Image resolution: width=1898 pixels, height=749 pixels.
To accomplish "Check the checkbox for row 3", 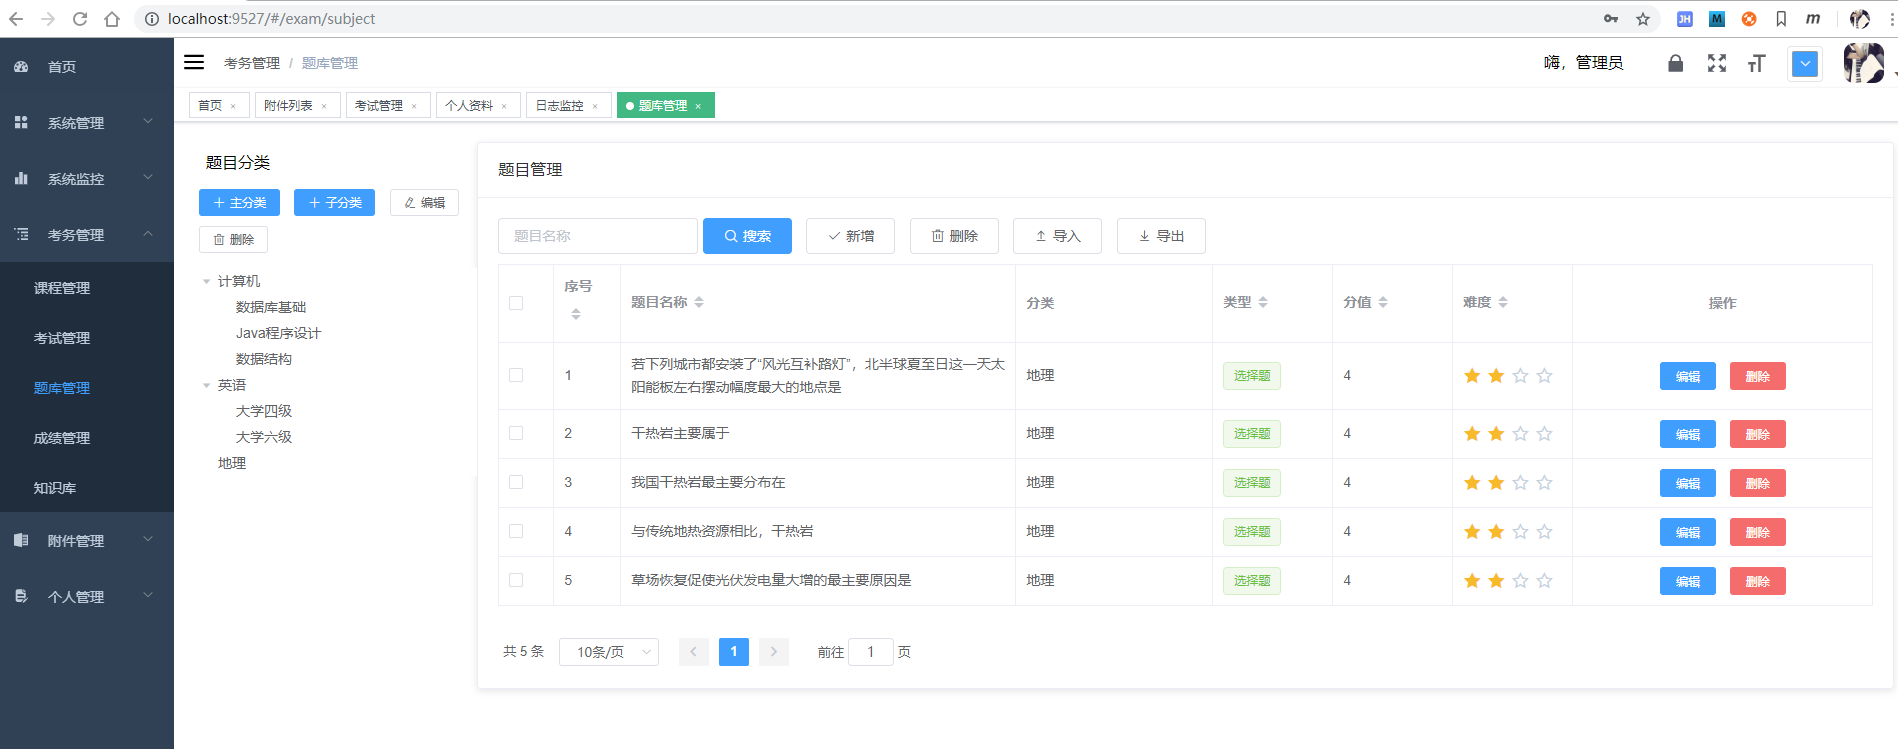I will [x=516, y=482].
